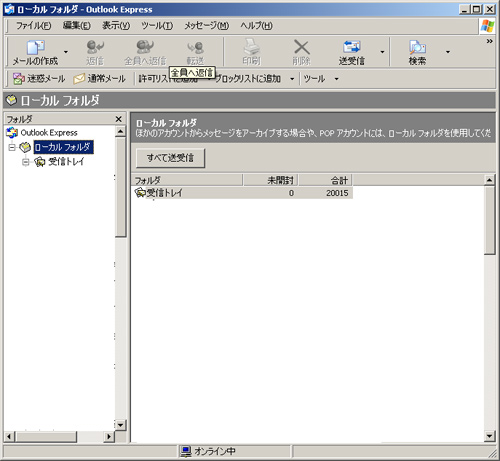Open the メッセージ(M) menu
The image size is (500, 461).
(207, 26)
